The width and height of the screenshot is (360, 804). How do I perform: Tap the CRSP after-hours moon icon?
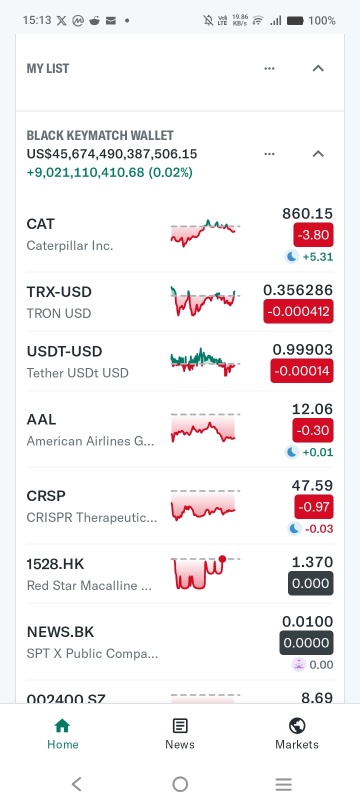pos(294,529)
